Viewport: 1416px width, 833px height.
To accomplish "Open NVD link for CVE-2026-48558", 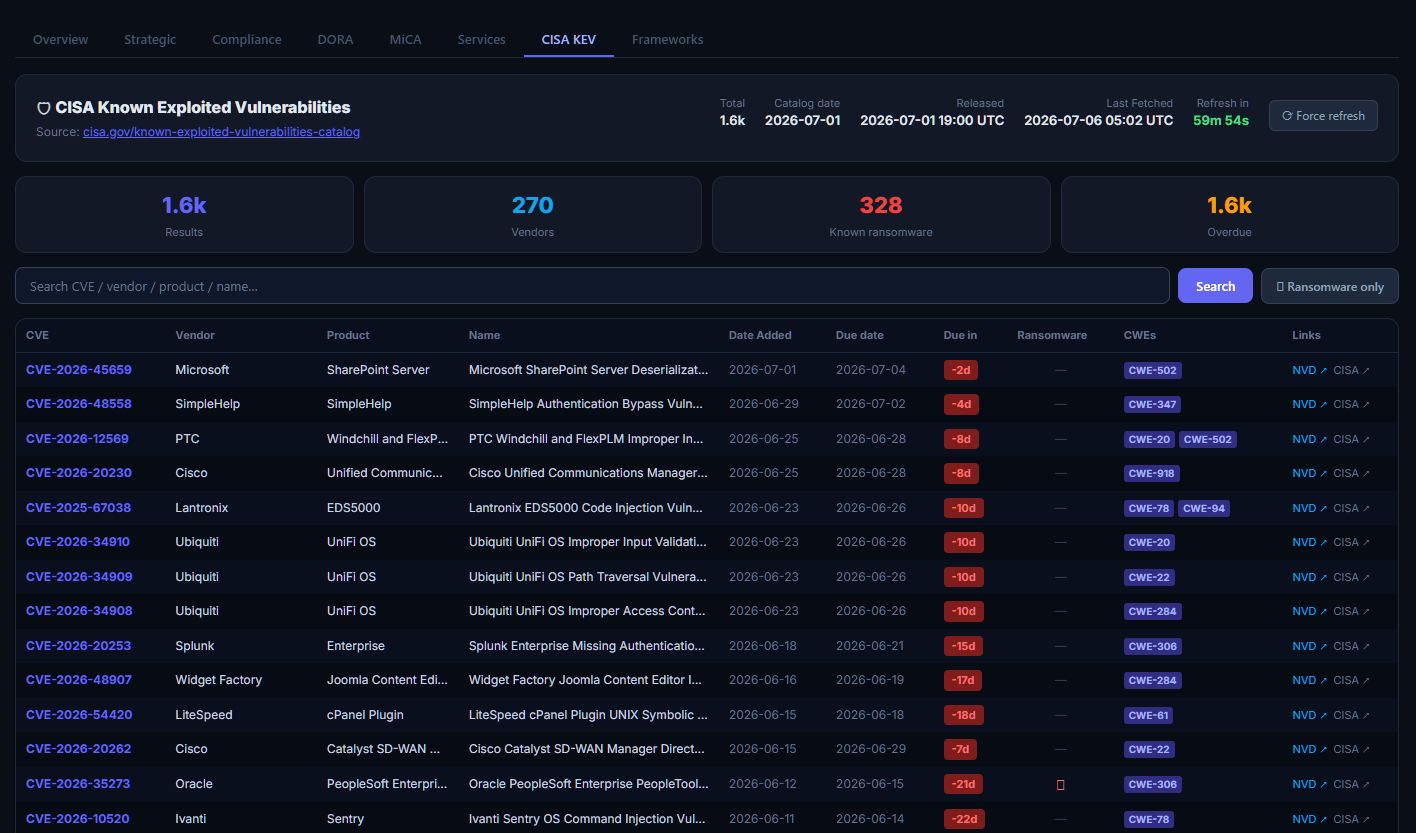I will point(1309,404).
